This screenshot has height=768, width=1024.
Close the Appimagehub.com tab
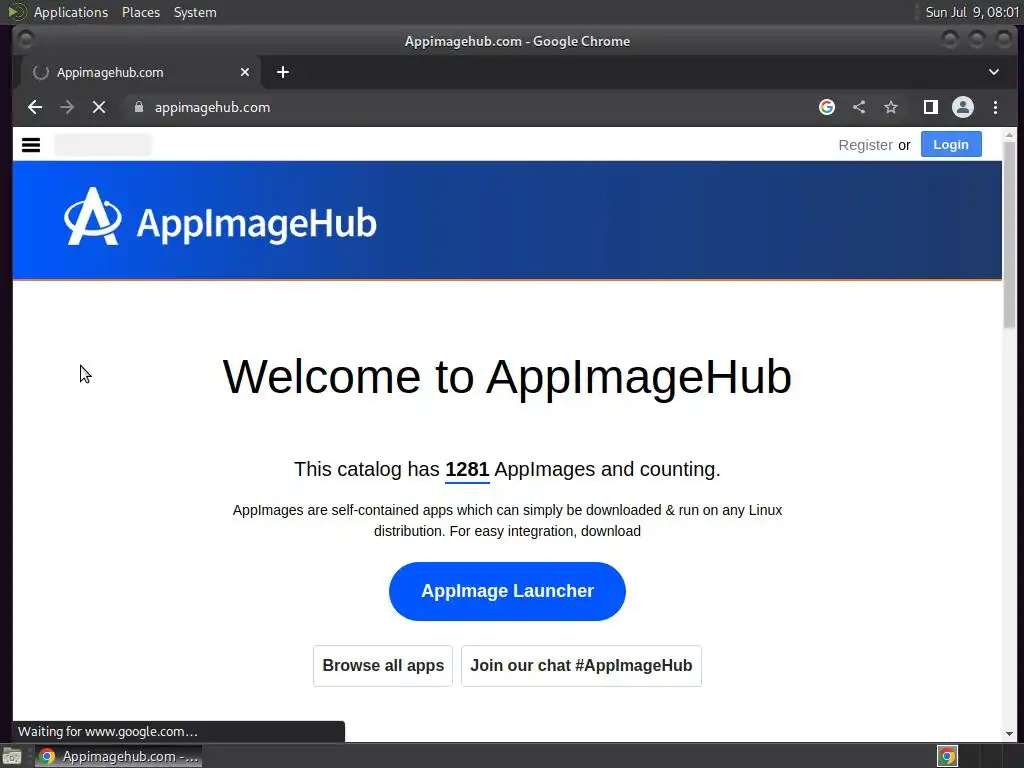[x=245, y=72]
